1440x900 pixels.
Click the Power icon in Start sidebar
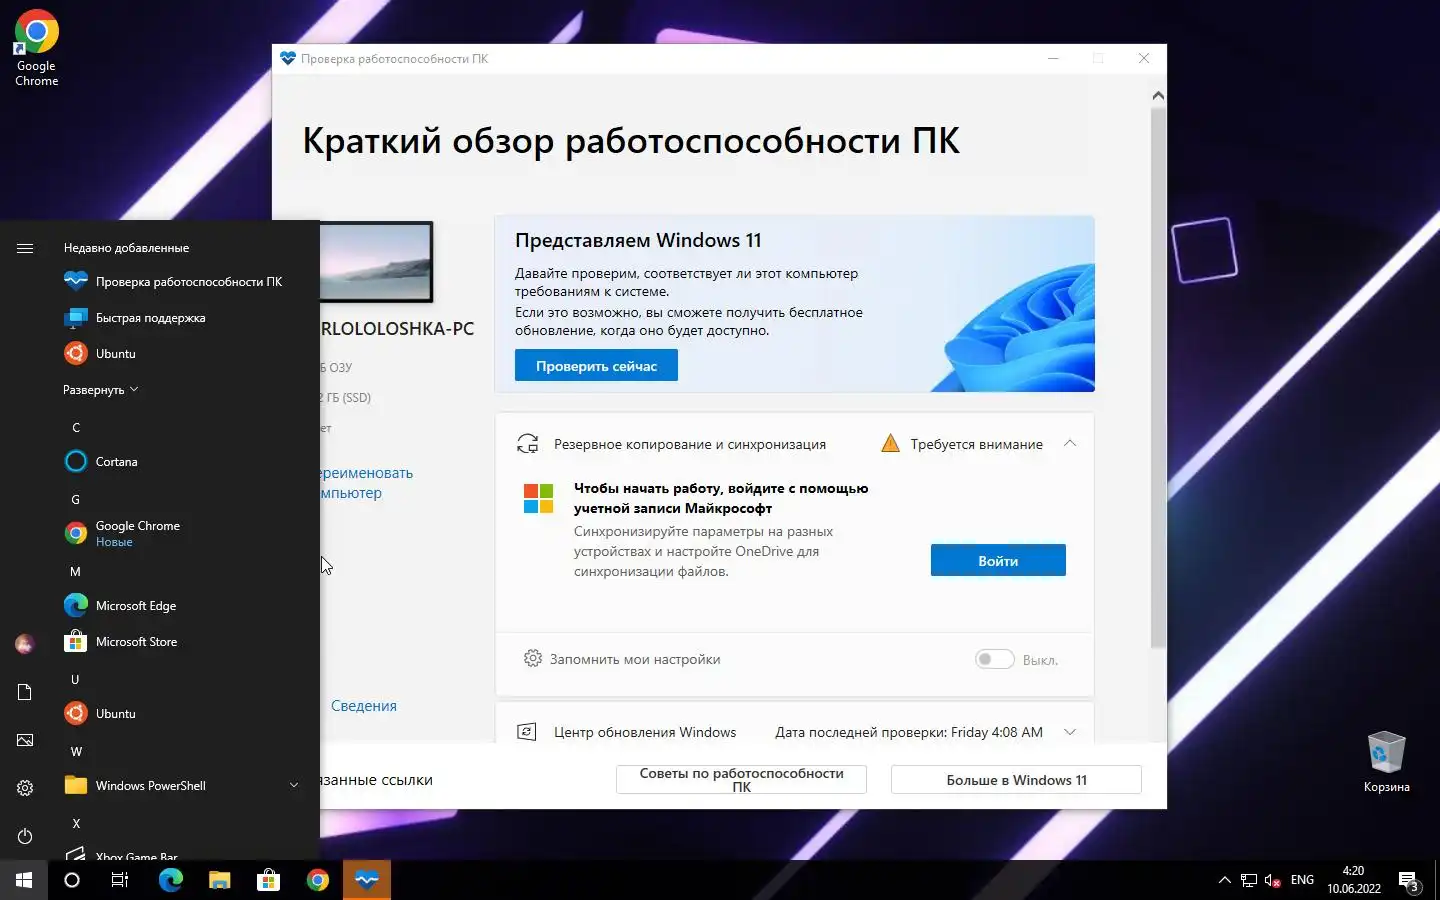click(x=25, y=836)
